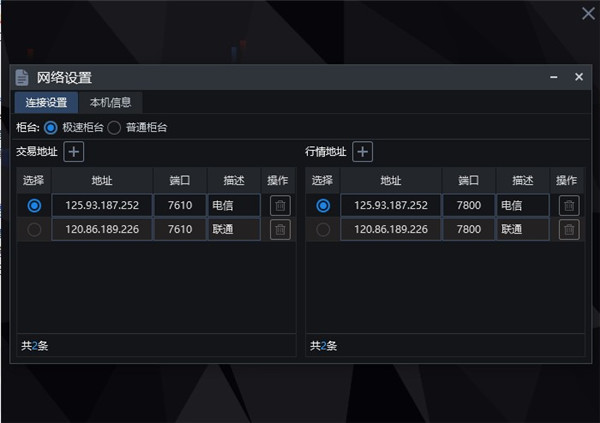Select 联通 trading address radio button
This screenshot has height=423, width=600.
coord(34,230)
